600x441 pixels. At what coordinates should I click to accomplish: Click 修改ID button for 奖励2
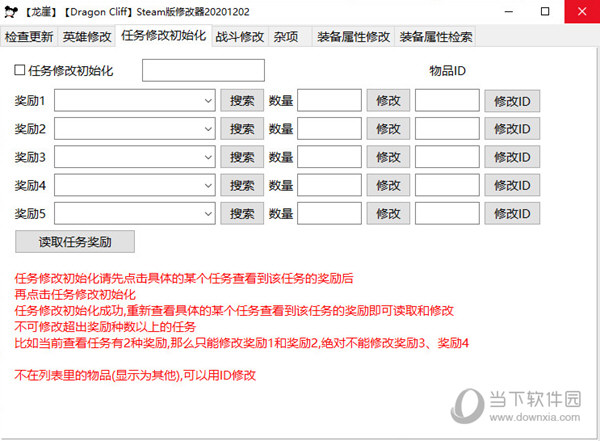pyautogui.click(x=512, y=129)
